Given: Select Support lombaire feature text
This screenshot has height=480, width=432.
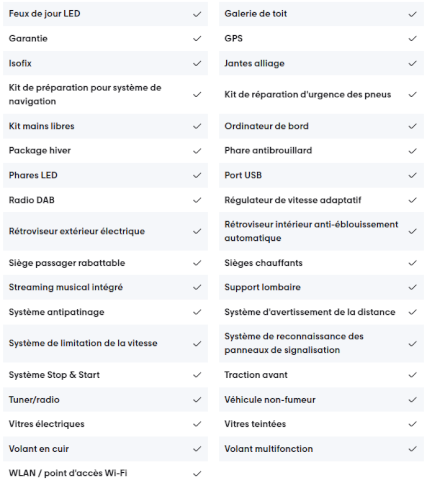Looking at the screenshot, I should pos(262,287).
